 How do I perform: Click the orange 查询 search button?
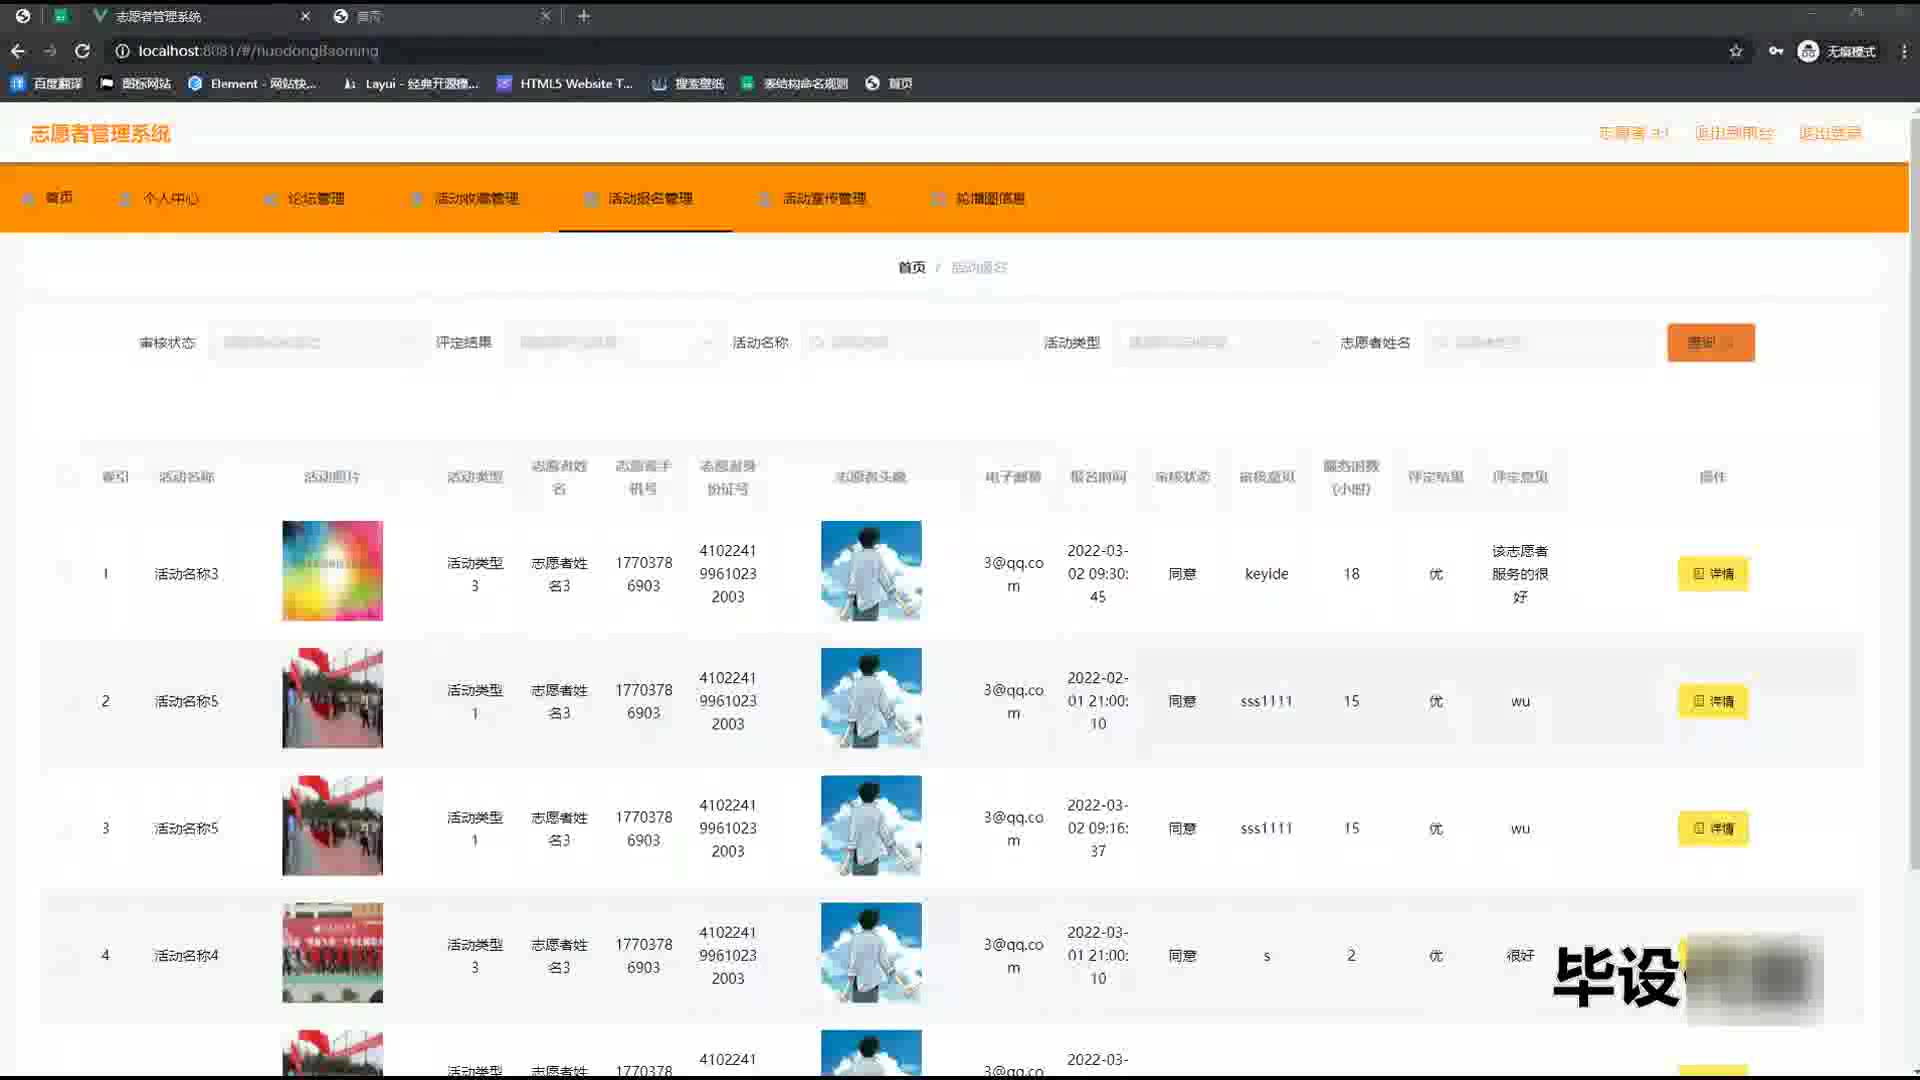pos(1710,343)
